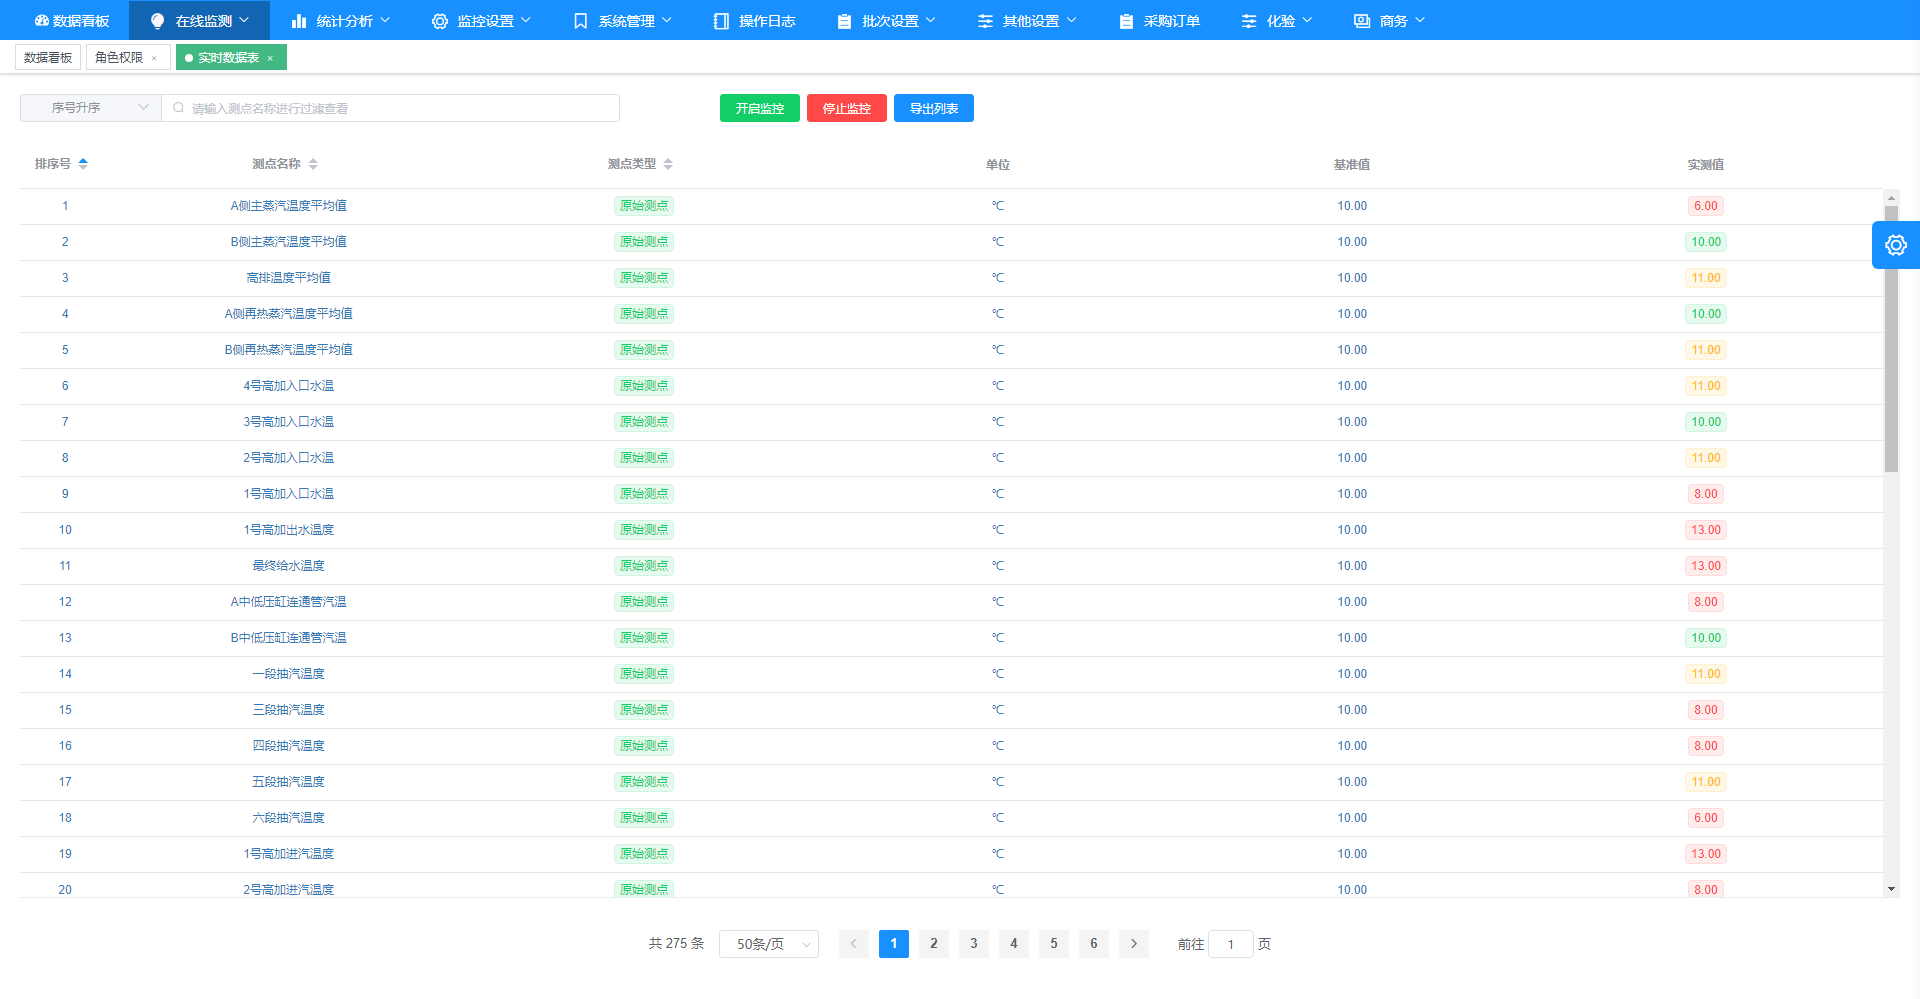This screenshot has width=1920, height=999.
Task: Switch to the 角色权限 tab
Action: coord(119,57)
